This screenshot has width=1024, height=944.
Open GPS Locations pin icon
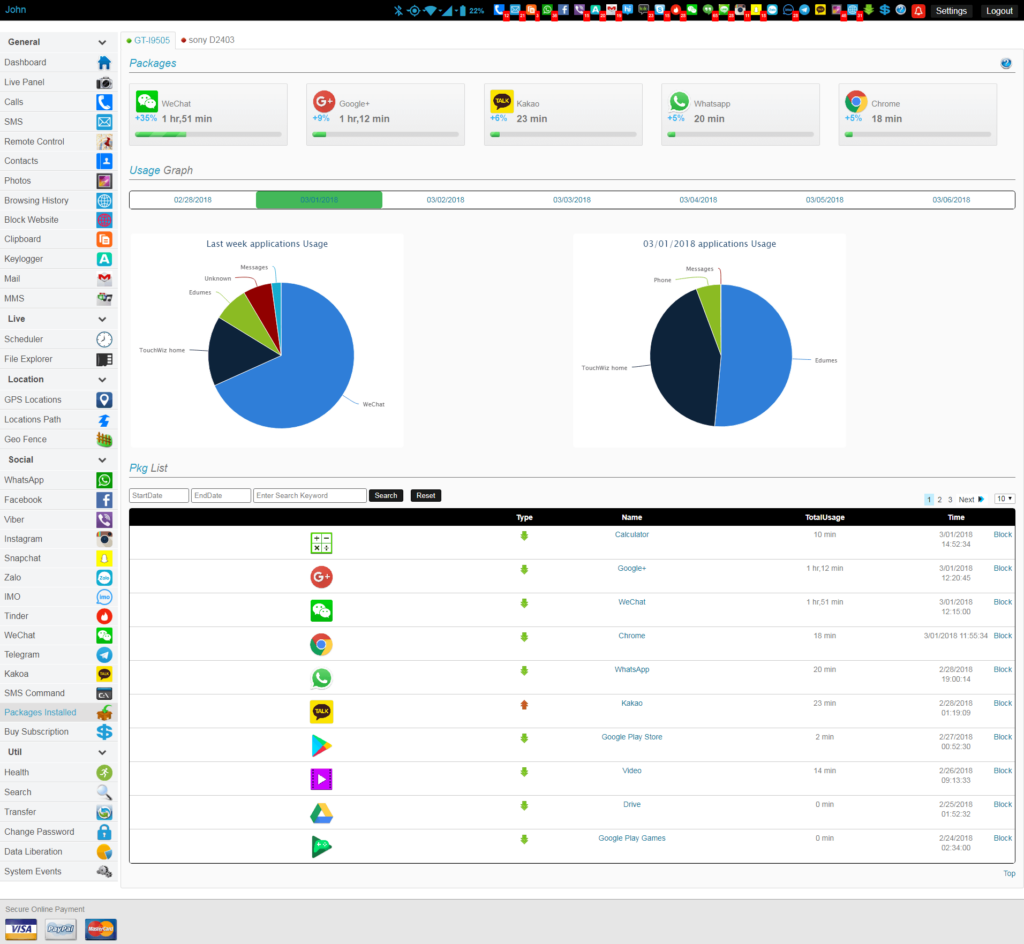point(104,400)
